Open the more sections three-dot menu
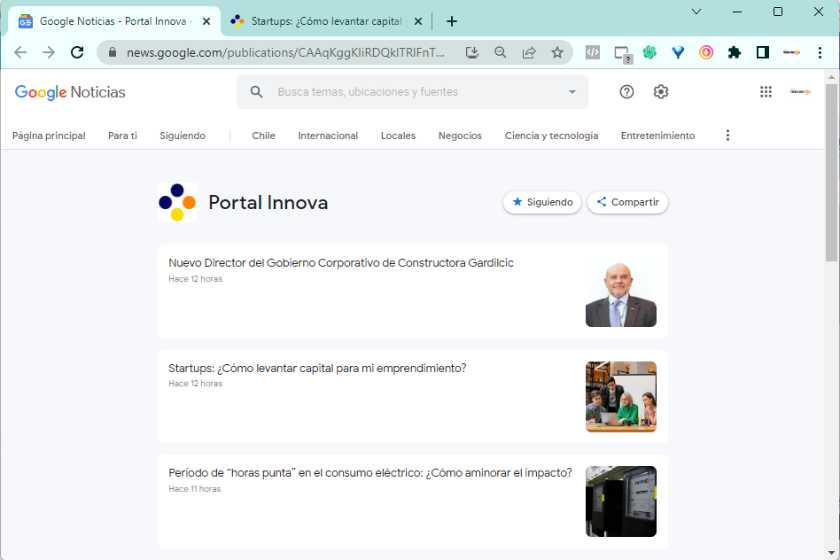This screenshot has height=560, width=840. click(x=727, y=135)
